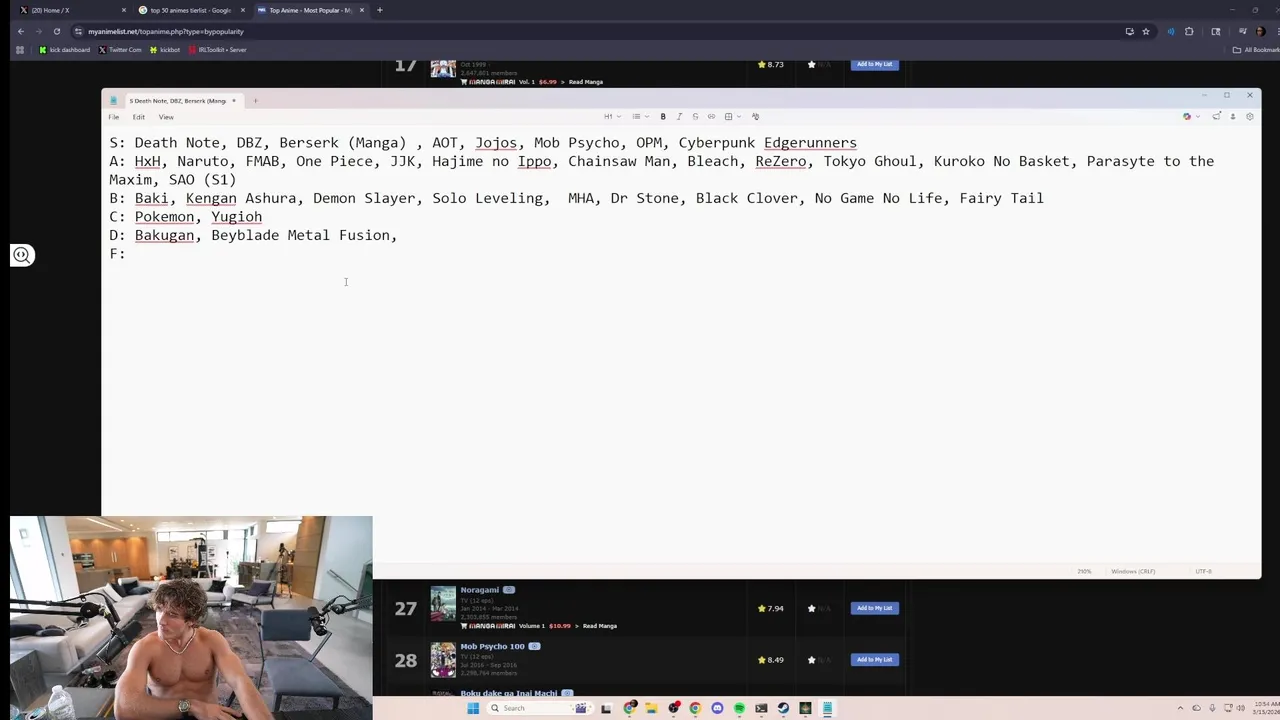Insert a link using Notepad toolbar
1280x720 pixels.
711,117
